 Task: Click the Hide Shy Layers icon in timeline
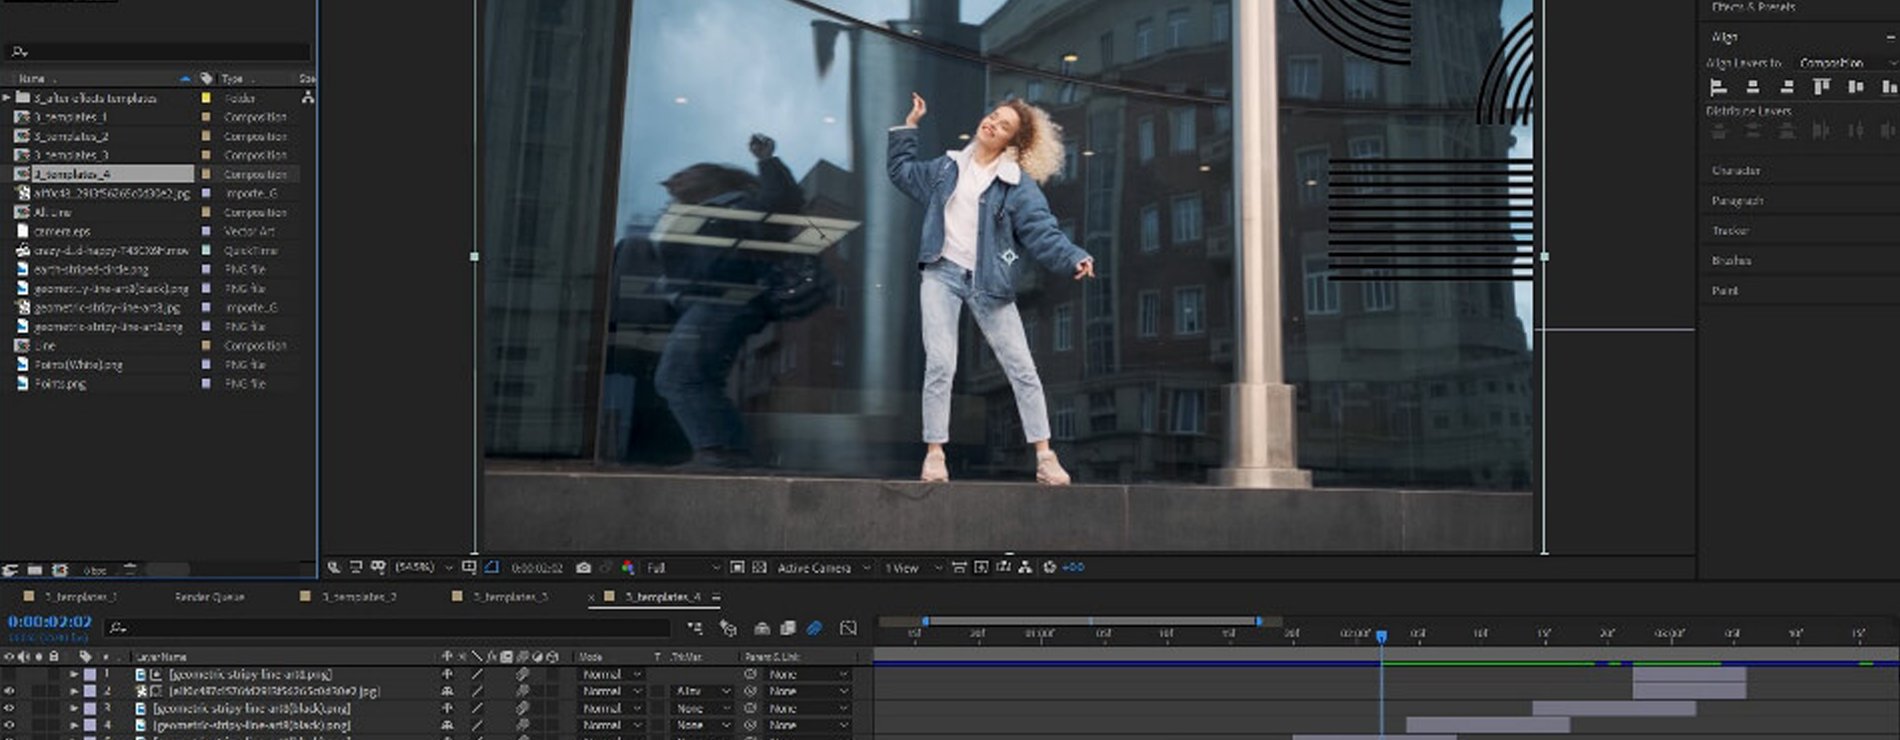pyautogui.click(x=761, y=628)
